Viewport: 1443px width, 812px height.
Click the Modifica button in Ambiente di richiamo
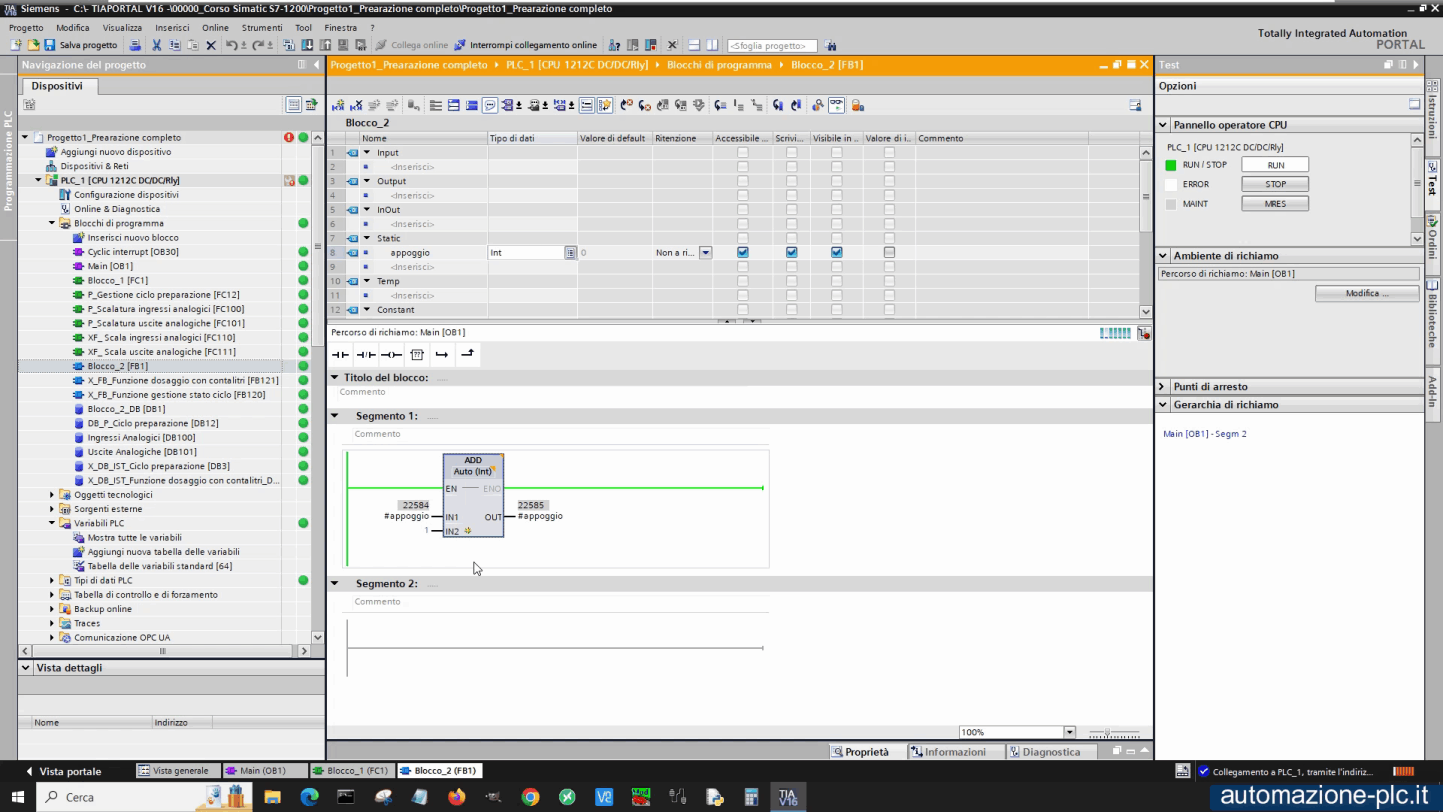click(1366, 292)
